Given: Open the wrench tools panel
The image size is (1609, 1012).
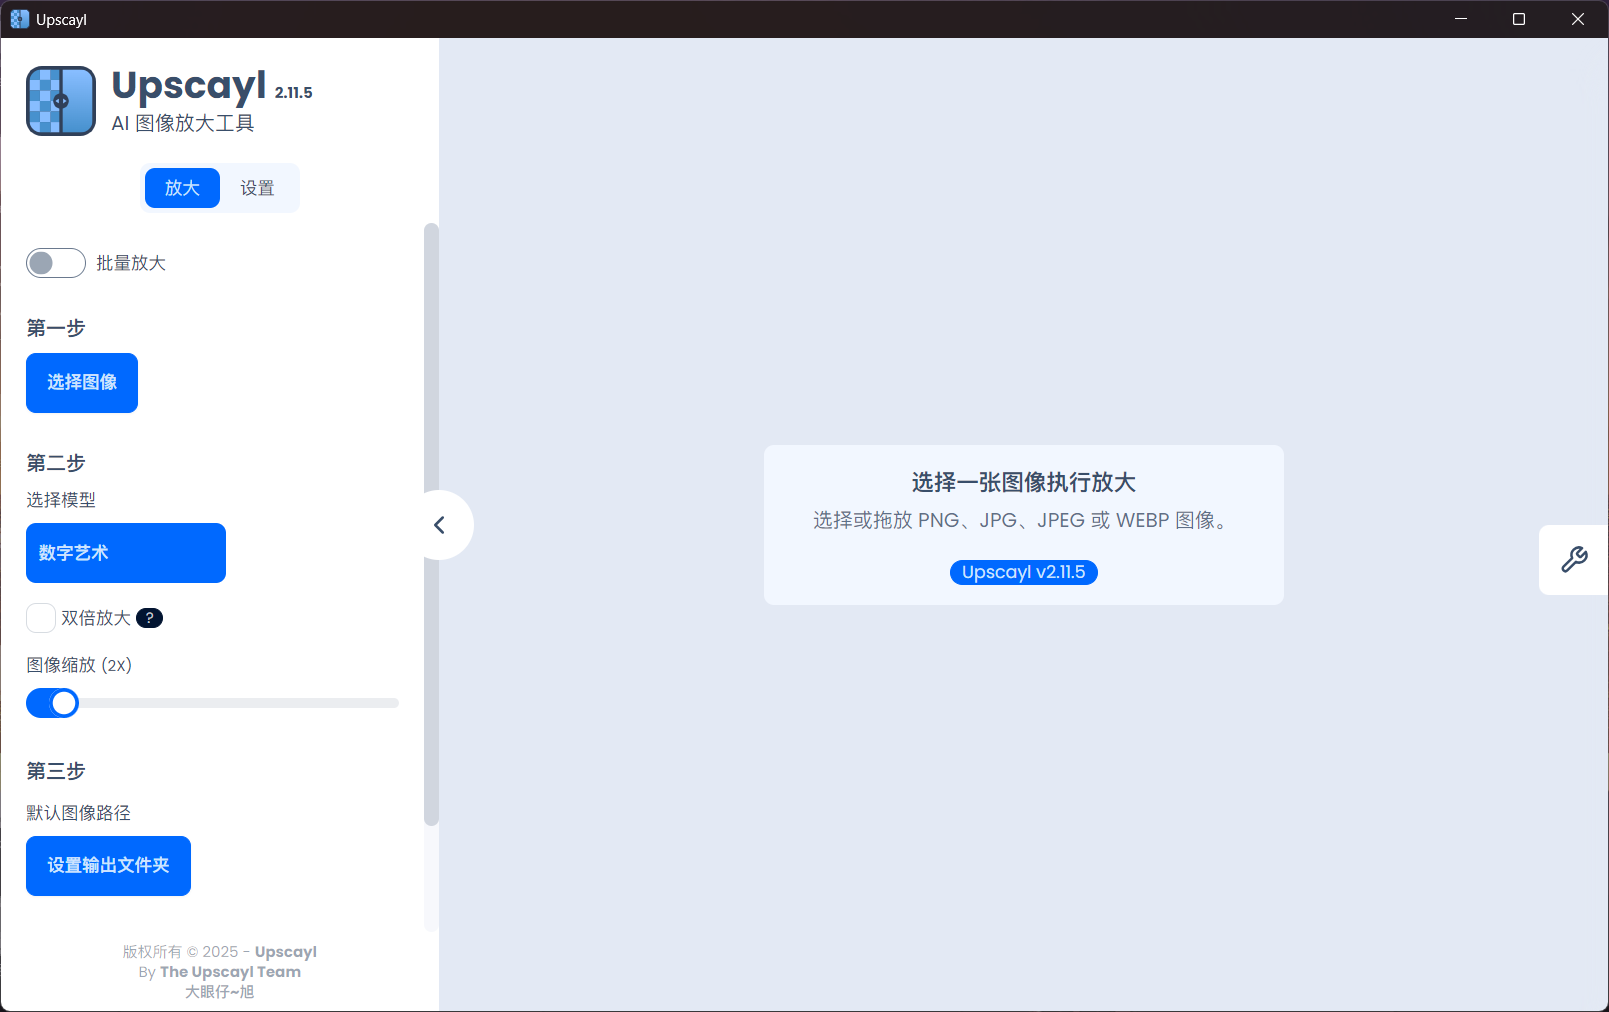Looking at the screenshot, I should (1574, 559).
